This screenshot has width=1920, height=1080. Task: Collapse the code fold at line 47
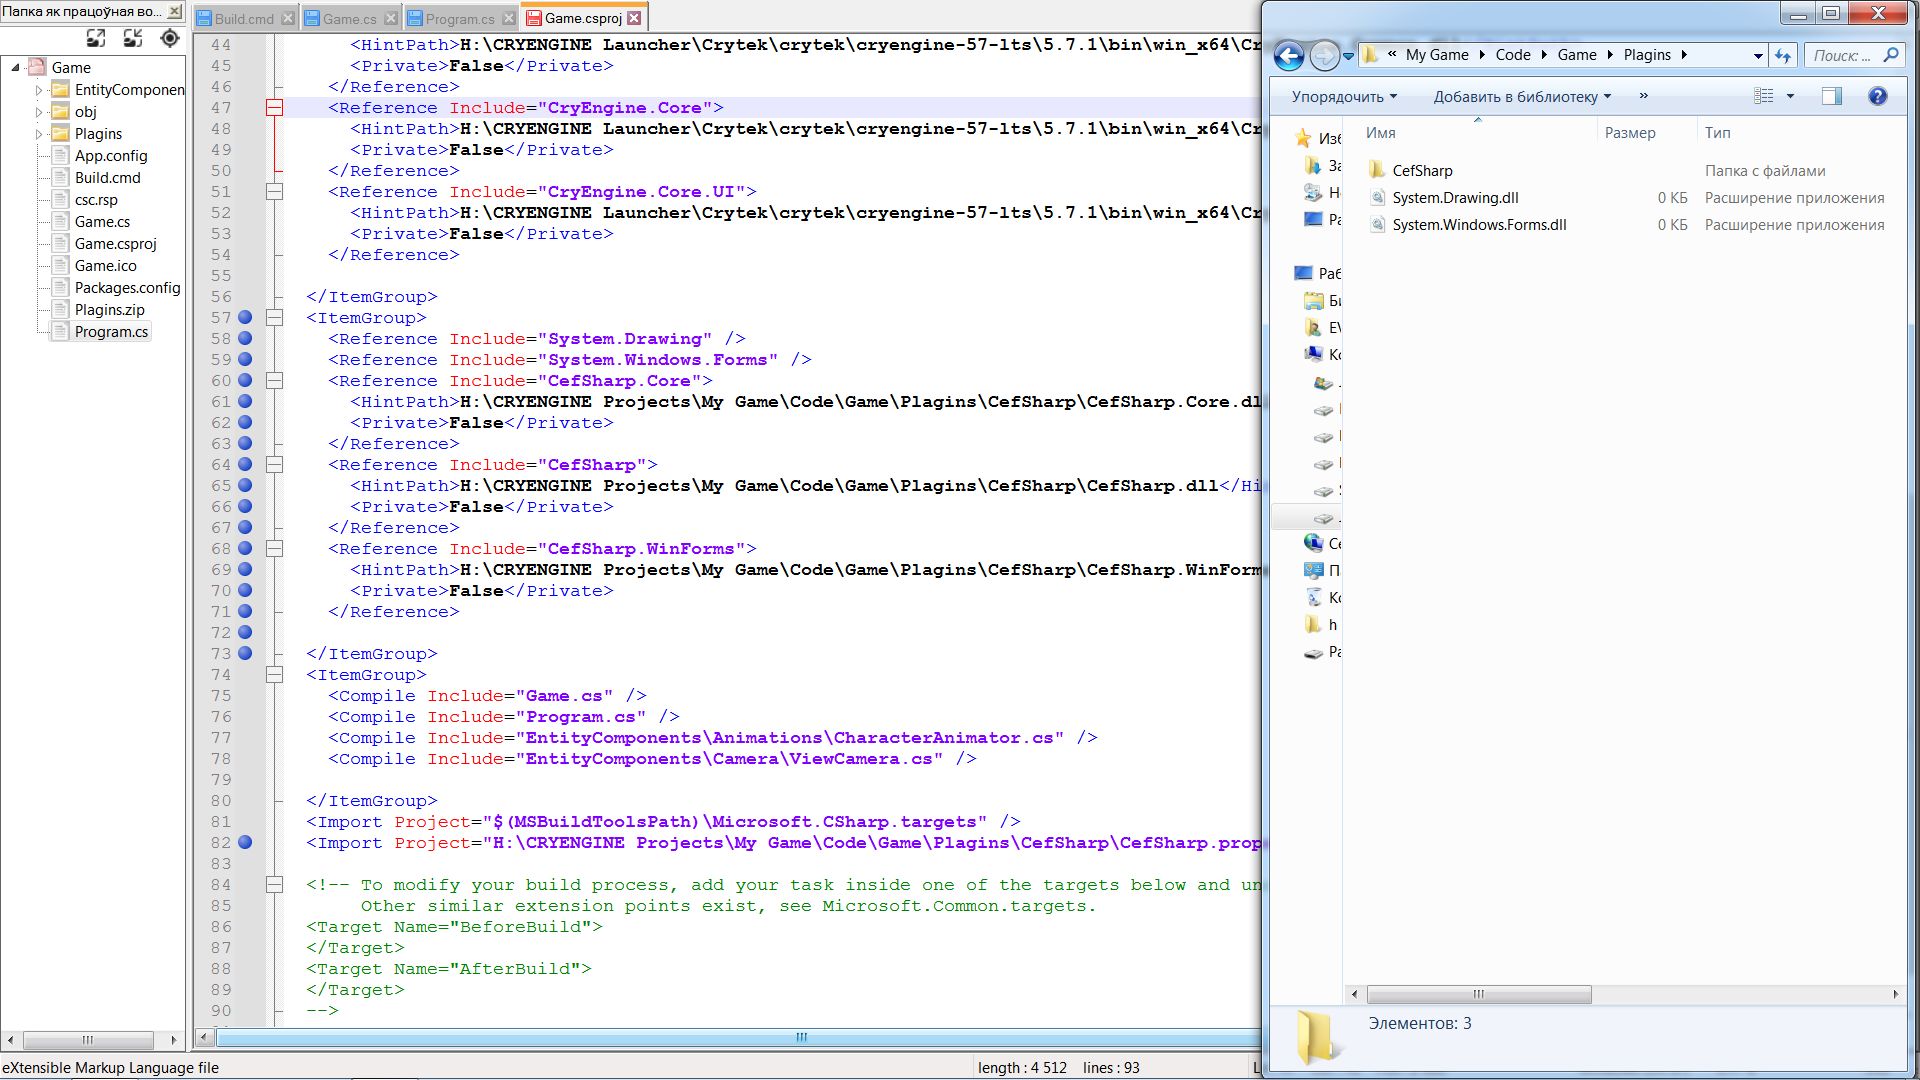[x=274, y=107]
